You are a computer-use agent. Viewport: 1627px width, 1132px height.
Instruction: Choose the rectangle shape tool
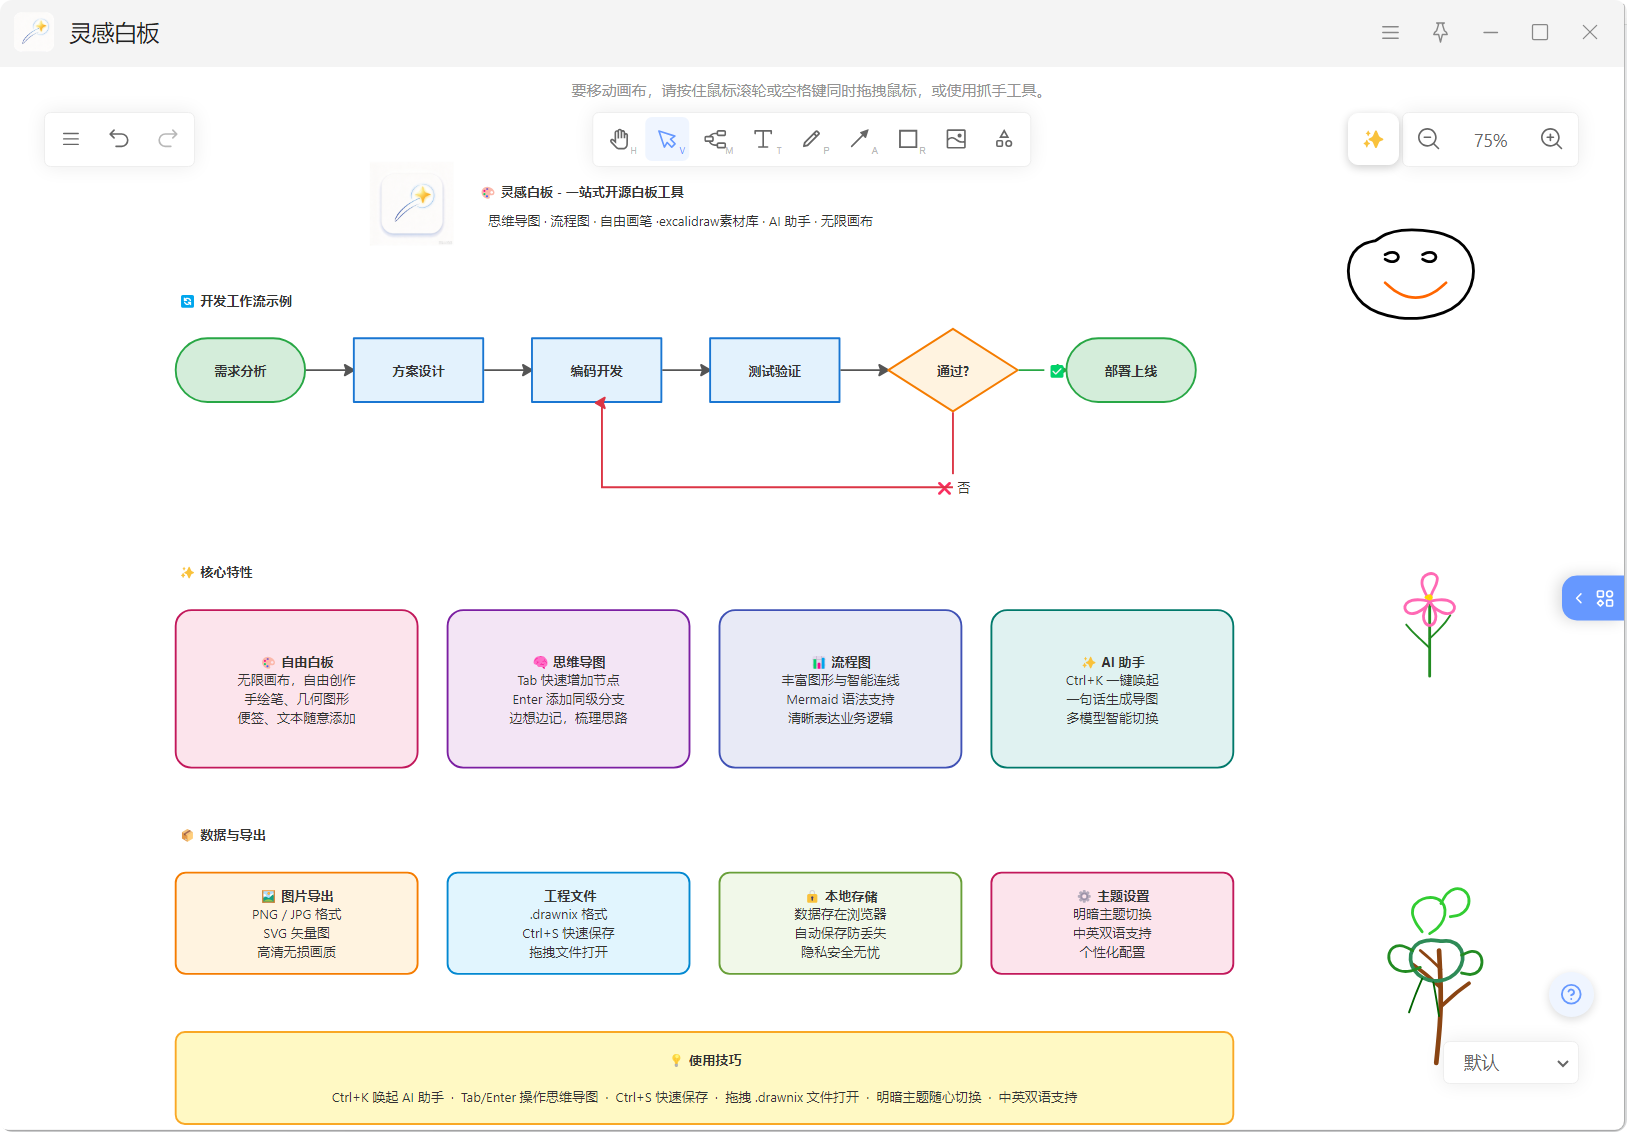(x=907, y=139)
